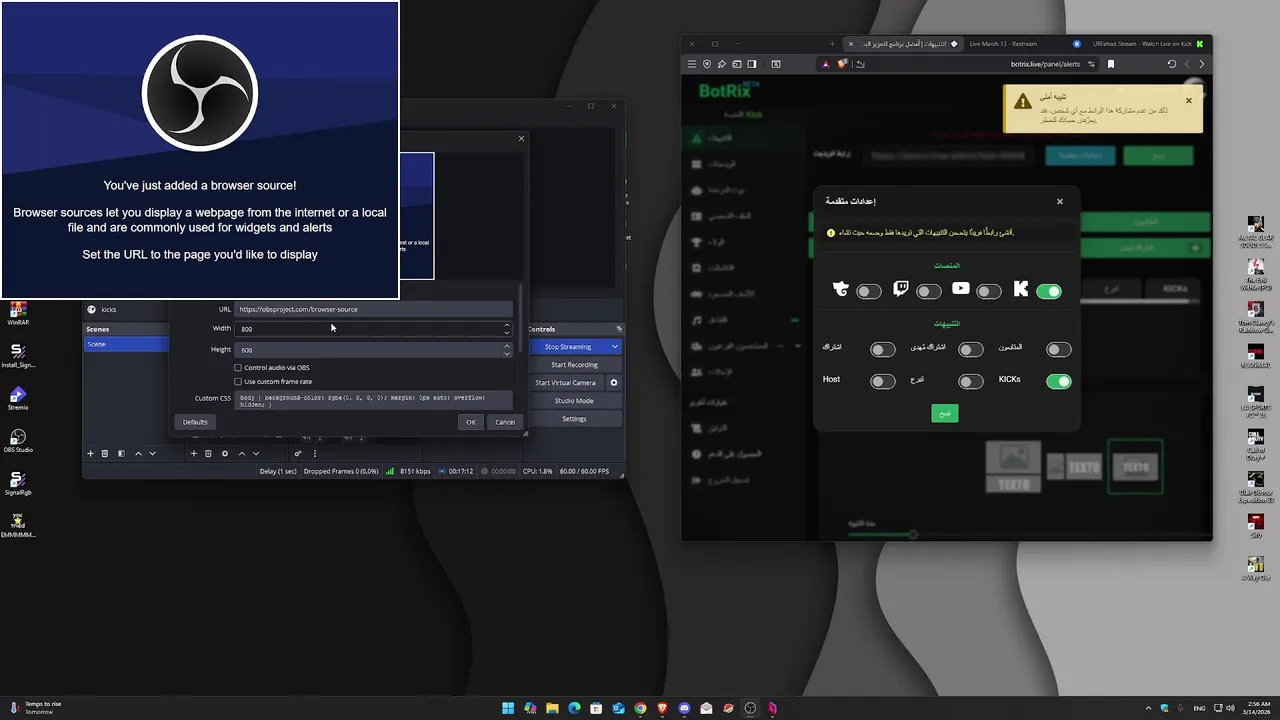Click OK in the browser source properties
Viewport: 1280px width, 720px height.
click(x=471, y=422)
